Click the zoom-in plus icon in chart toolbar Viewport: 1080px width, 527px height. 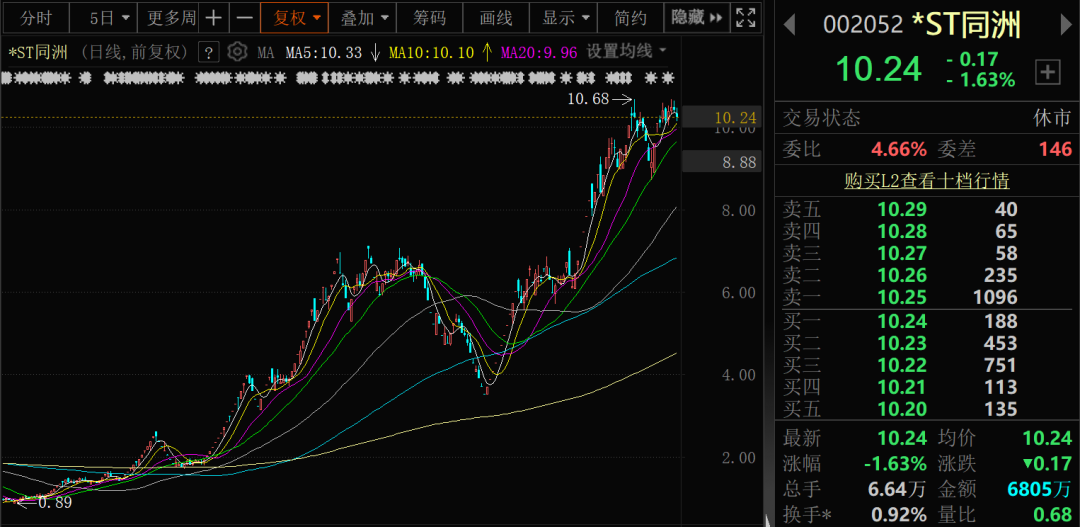pos(214,18)
